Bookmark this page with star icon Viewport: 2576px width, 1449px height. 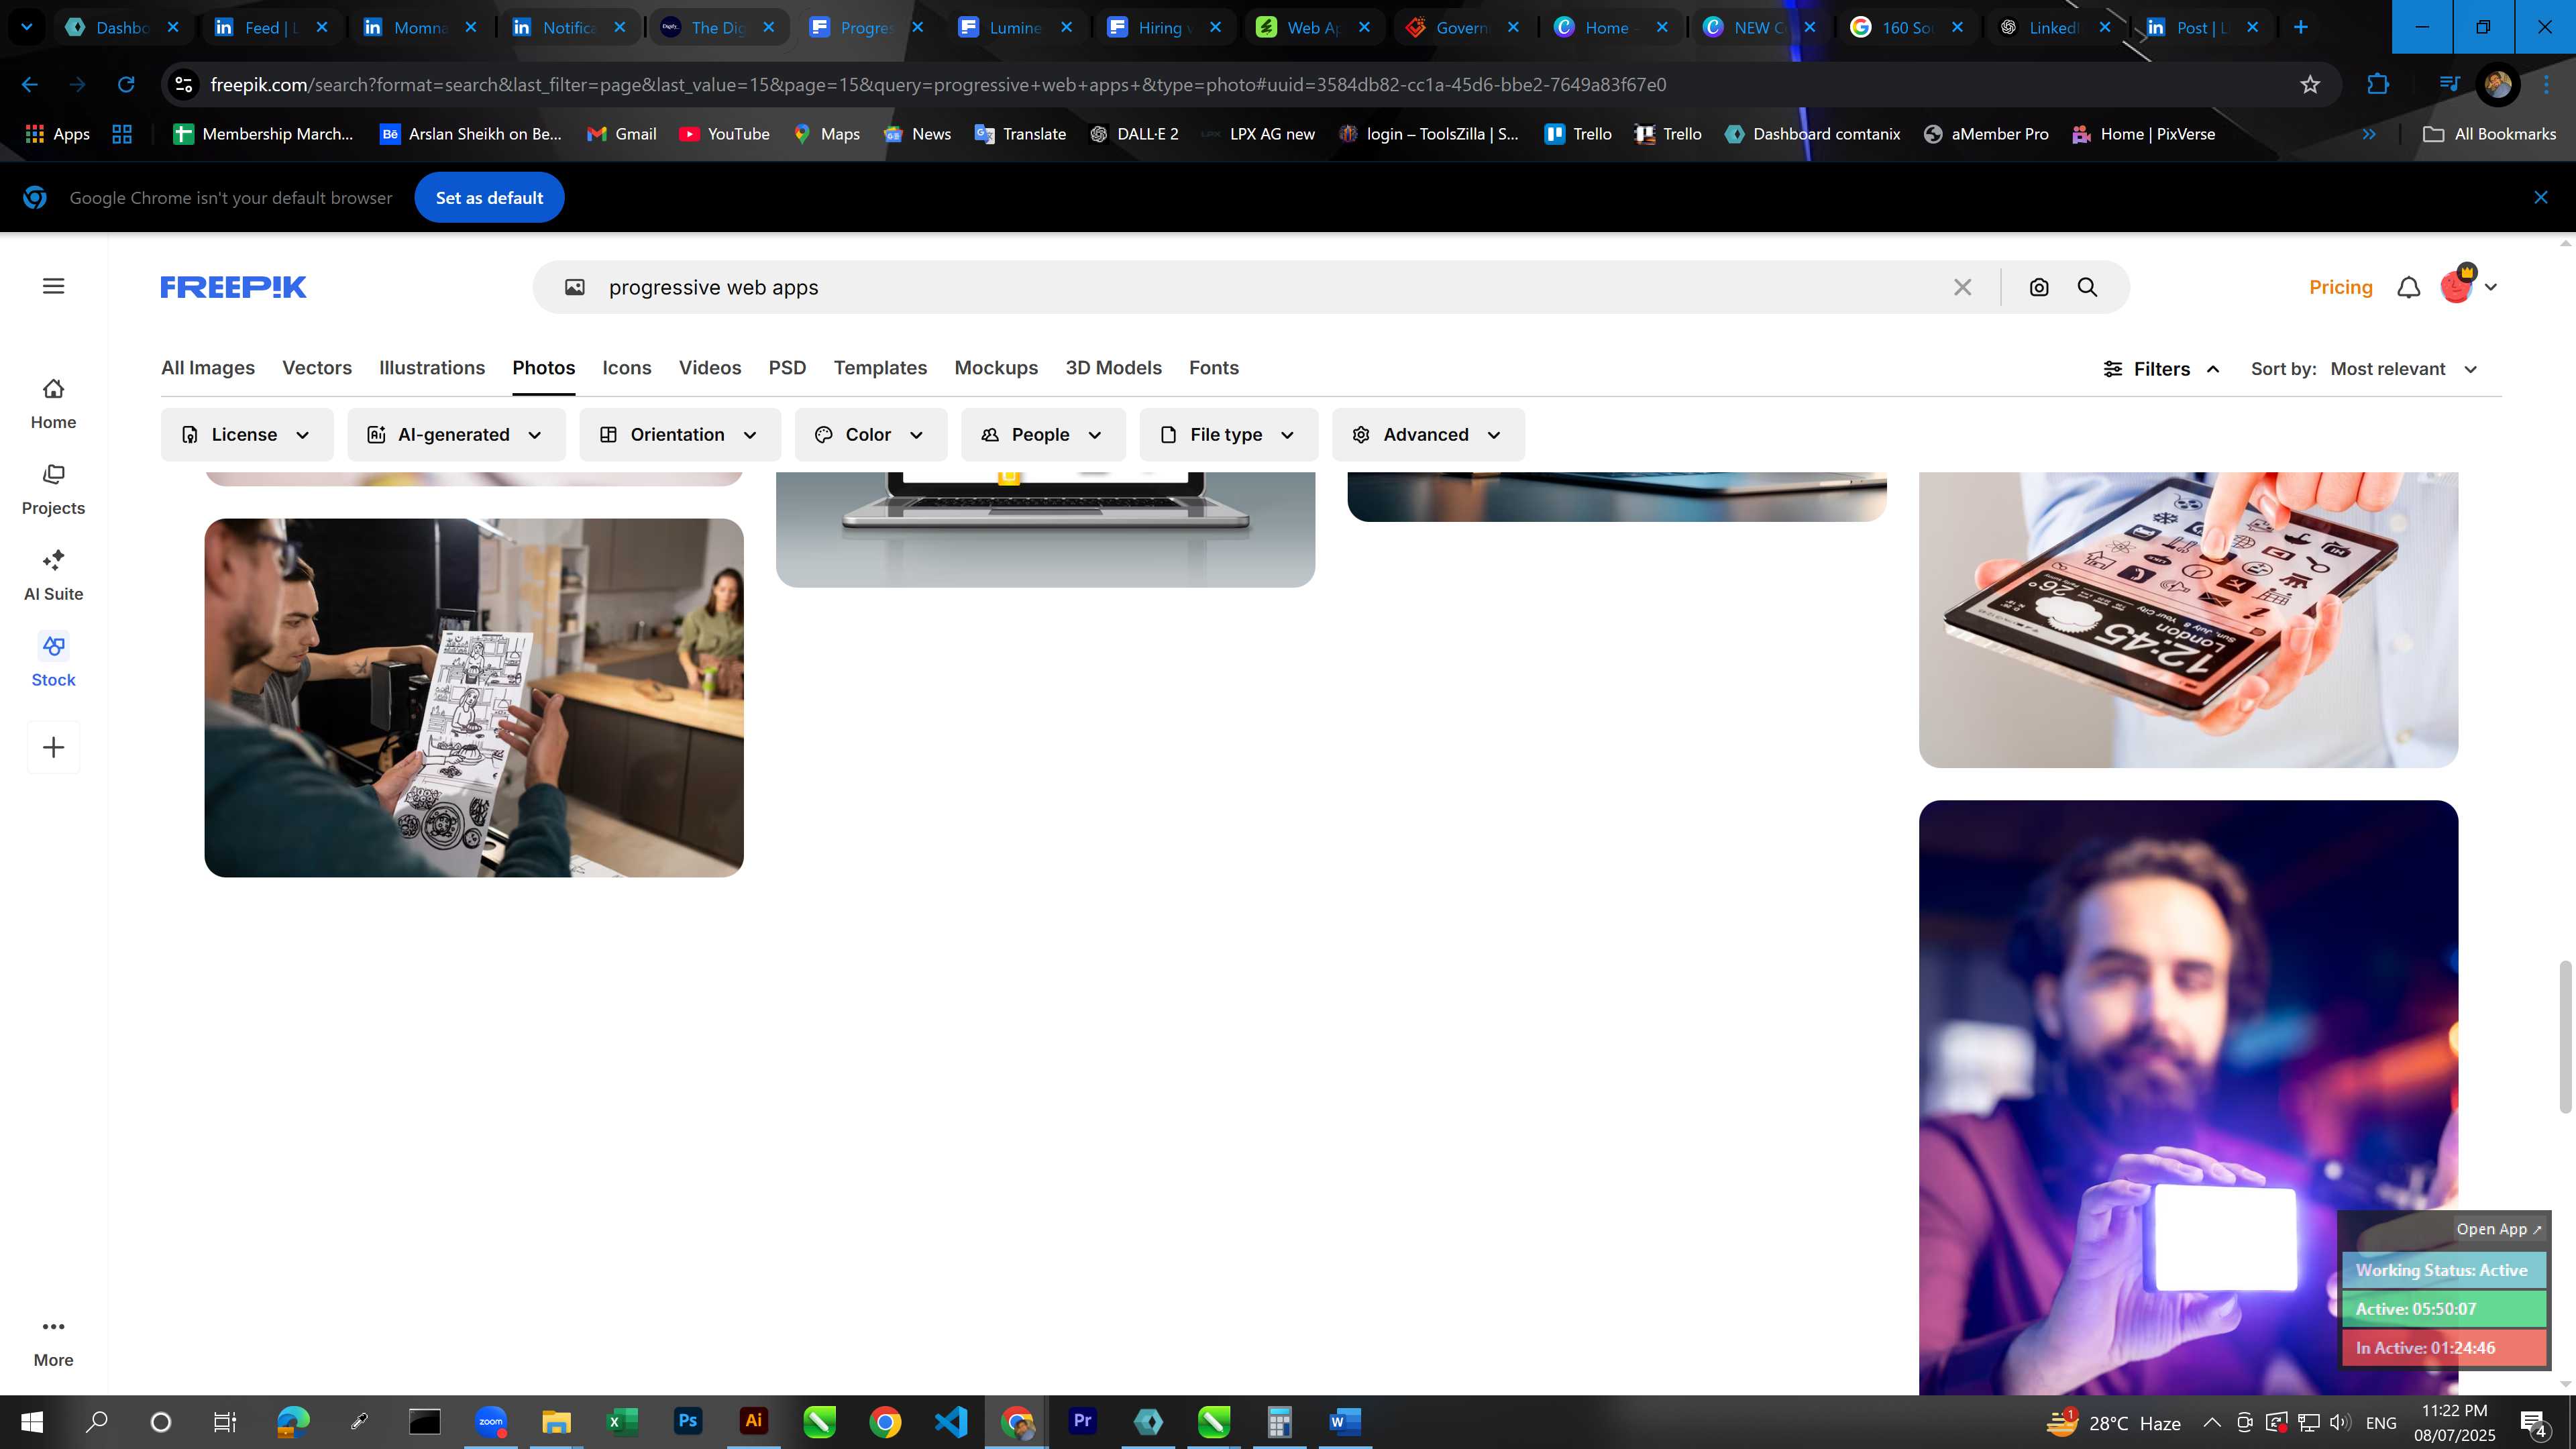(2310, 84)
